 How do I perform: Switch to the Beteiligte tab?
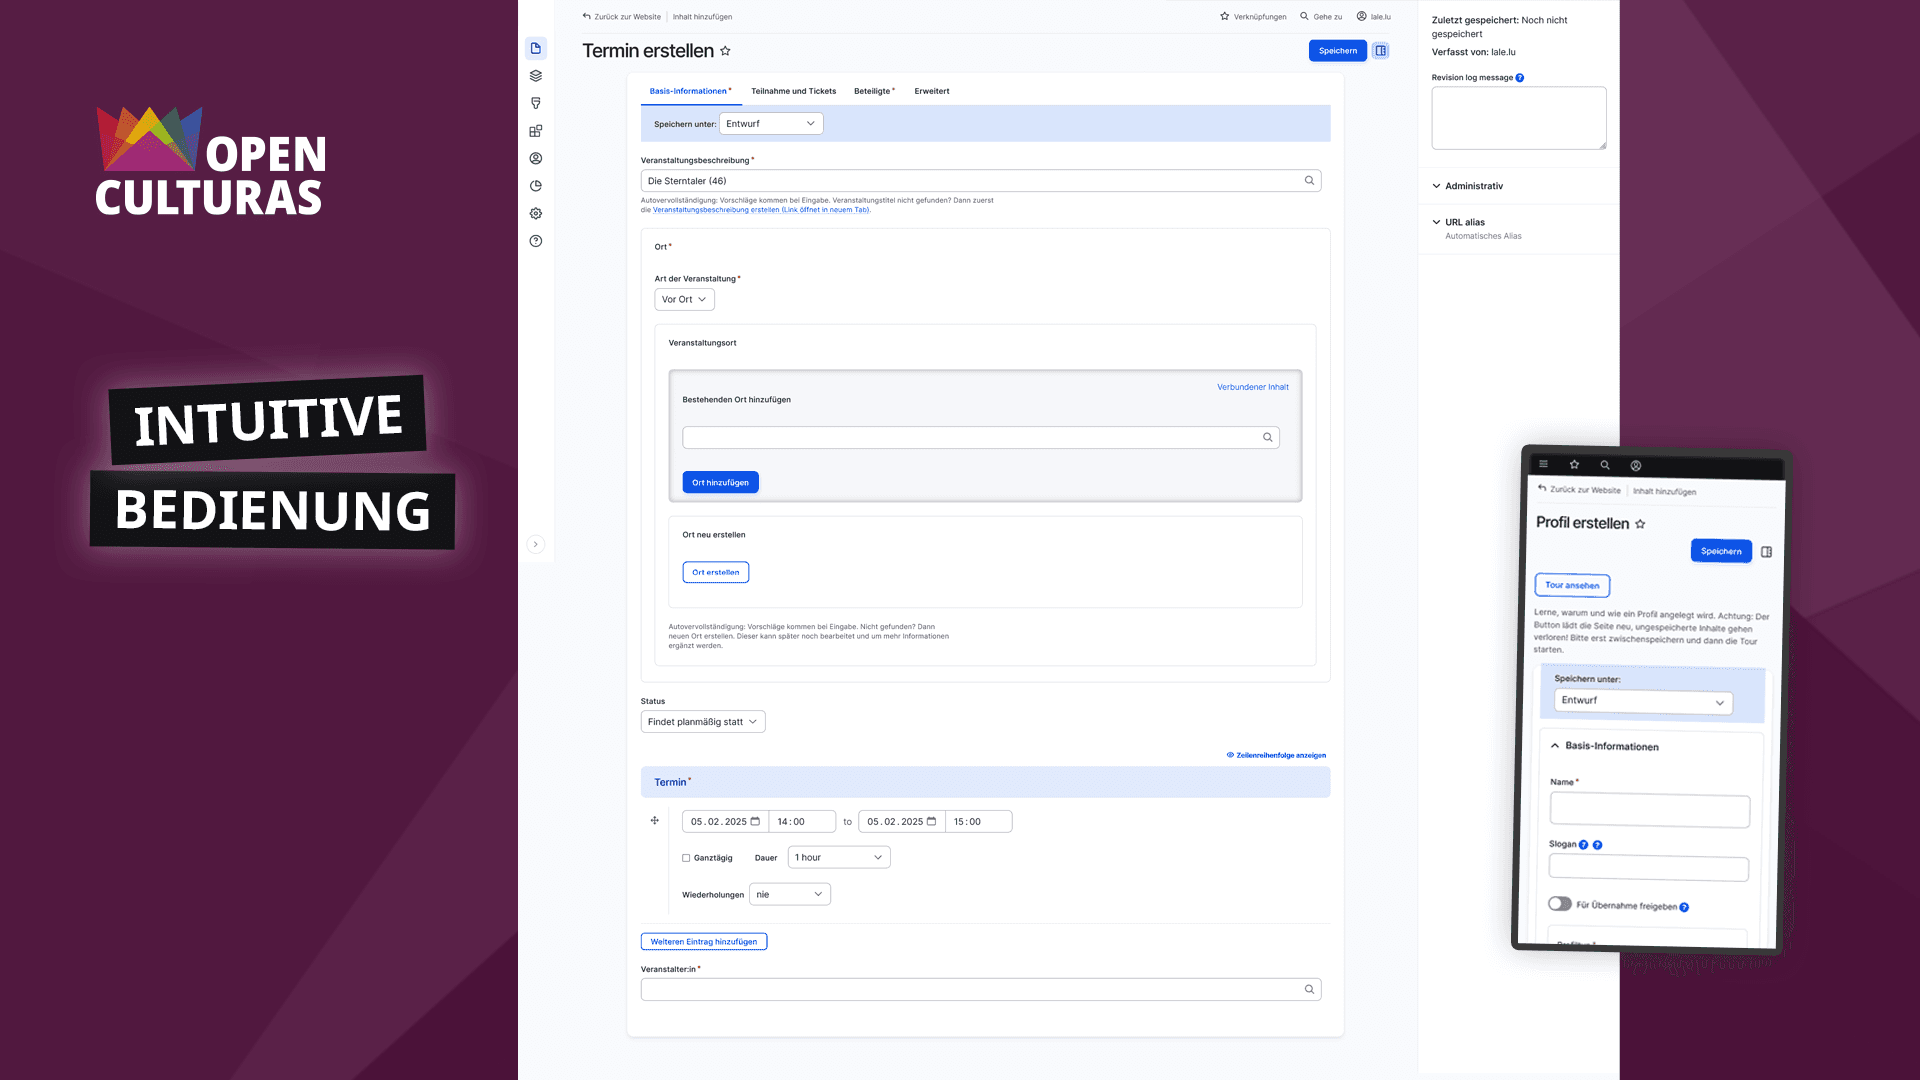873,91
